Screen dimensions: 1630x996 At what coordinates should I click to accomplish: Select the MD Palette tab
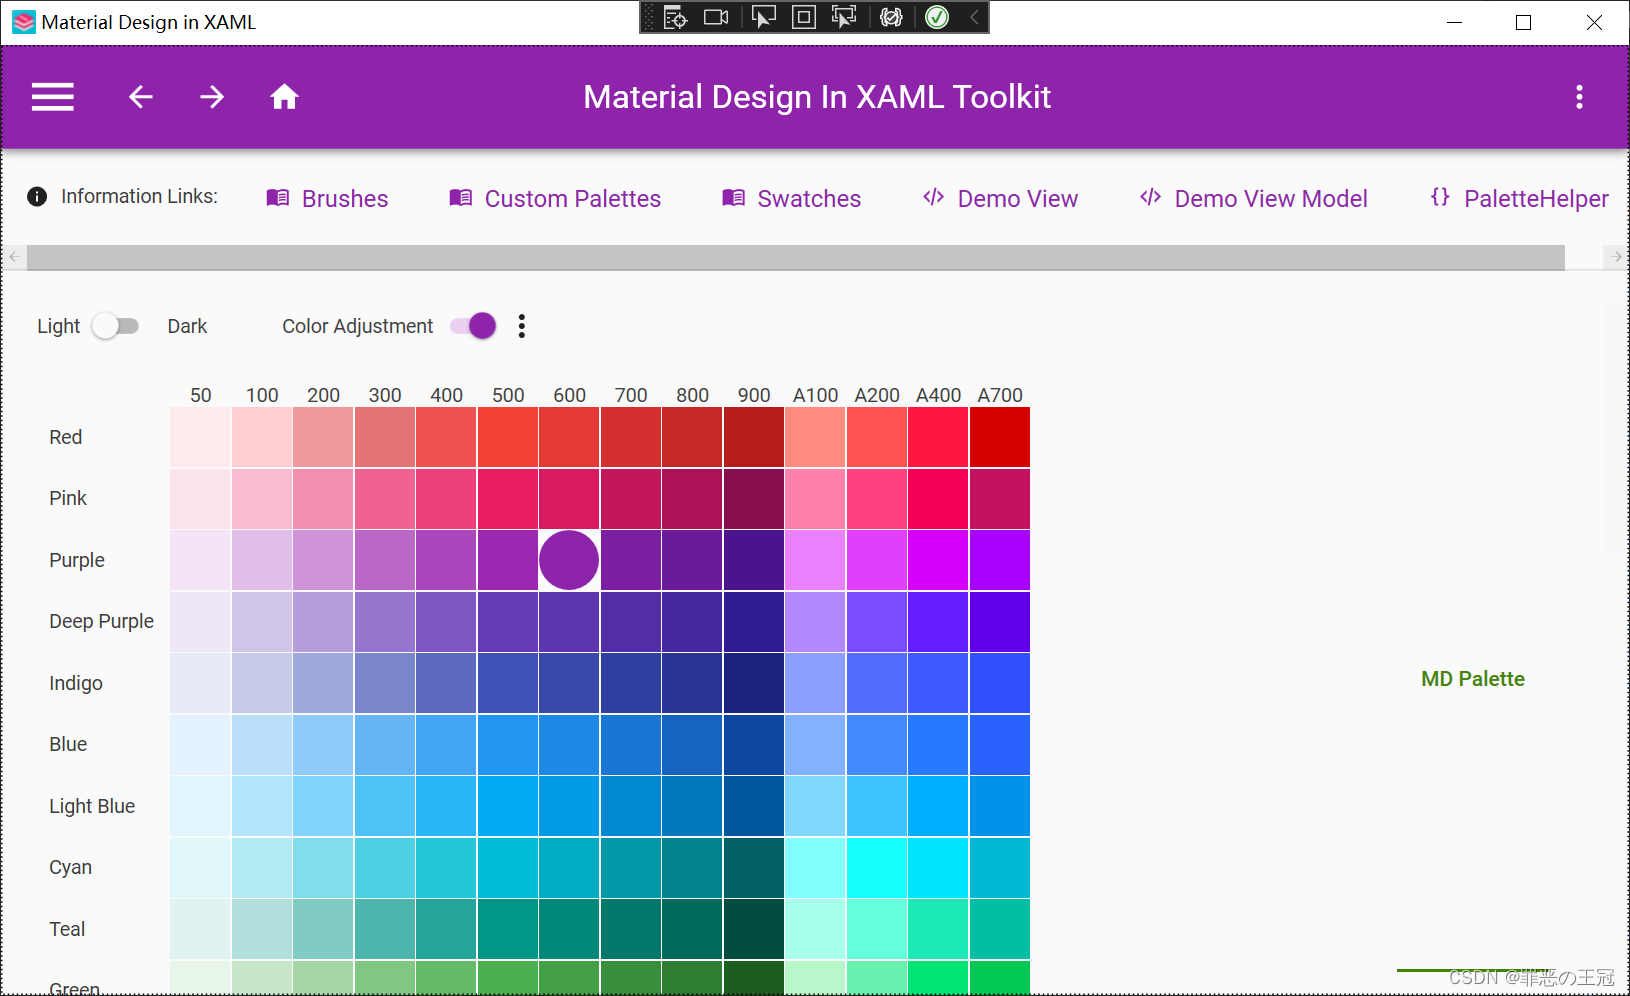click(1473, 679)
